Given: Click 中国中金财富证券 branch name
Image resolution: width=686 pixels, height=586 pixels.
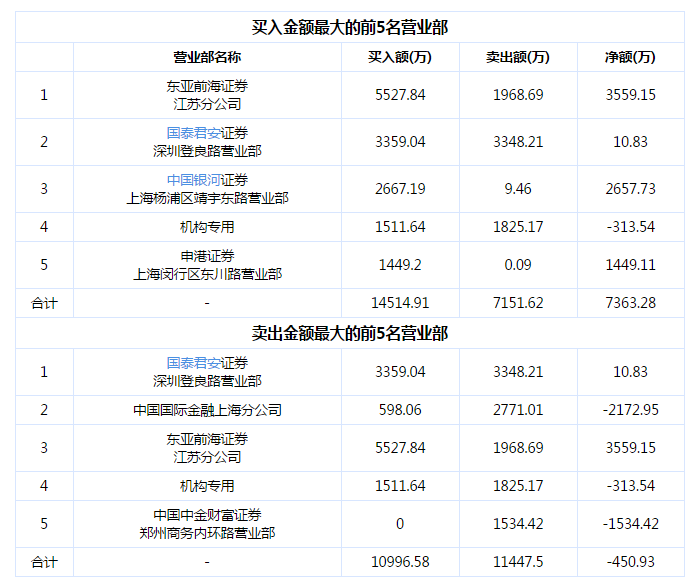Looking at the screenshot, I should click(x=207, y=515).
